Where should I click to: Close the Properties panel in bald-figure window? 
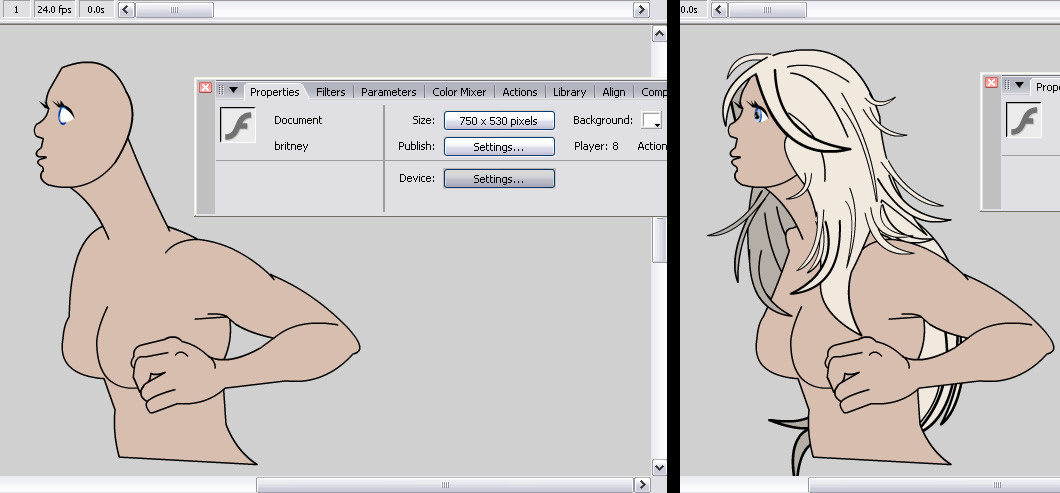[x=206, y=88]
